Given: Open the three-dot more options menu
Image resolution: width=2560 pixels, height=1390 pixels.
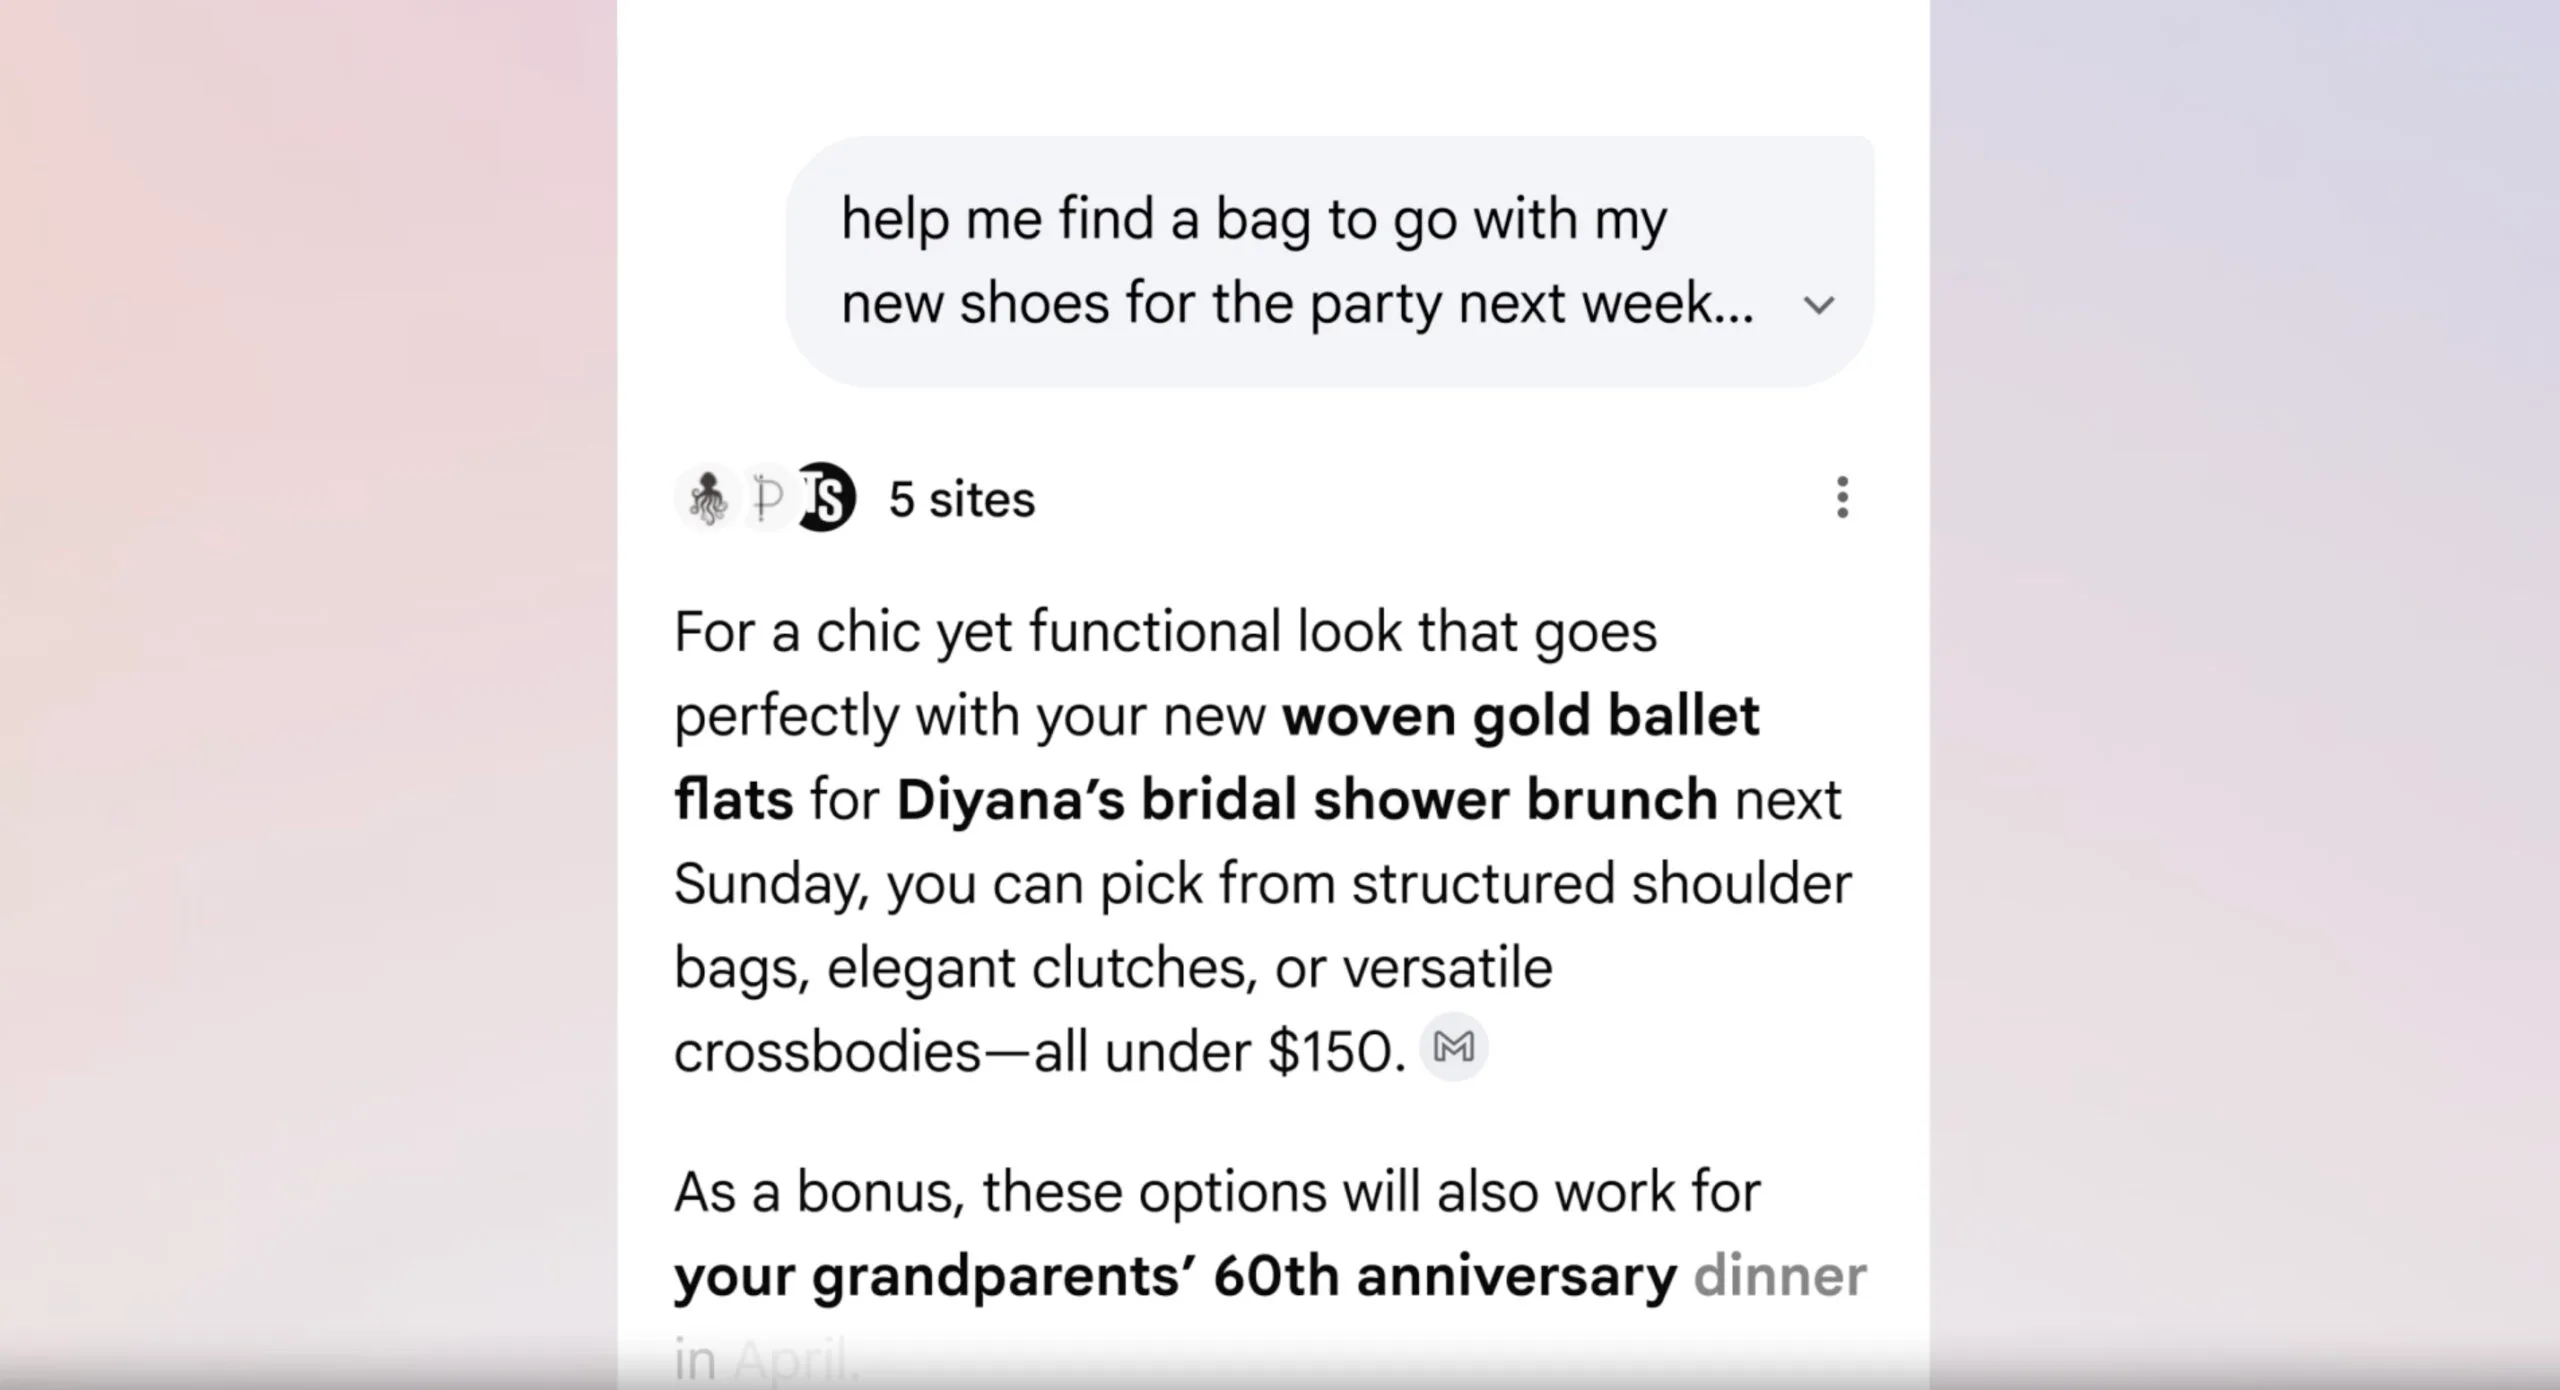Looking at the screenshot, I should click(1842, 498).
